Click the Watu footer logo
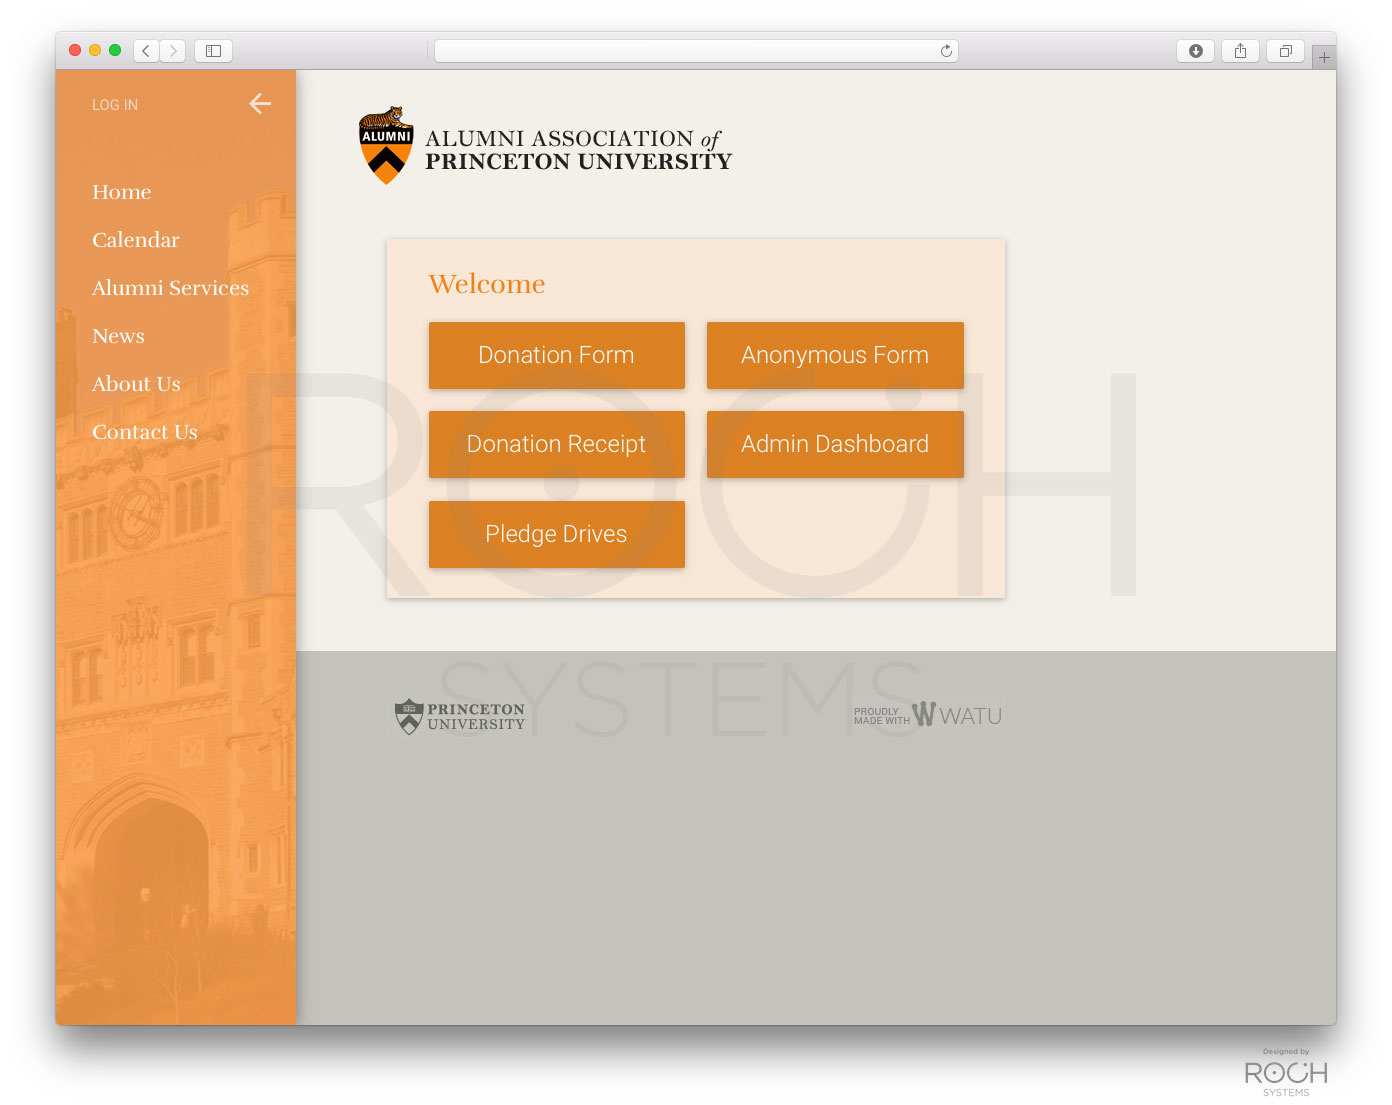 [x=928, y=715]
